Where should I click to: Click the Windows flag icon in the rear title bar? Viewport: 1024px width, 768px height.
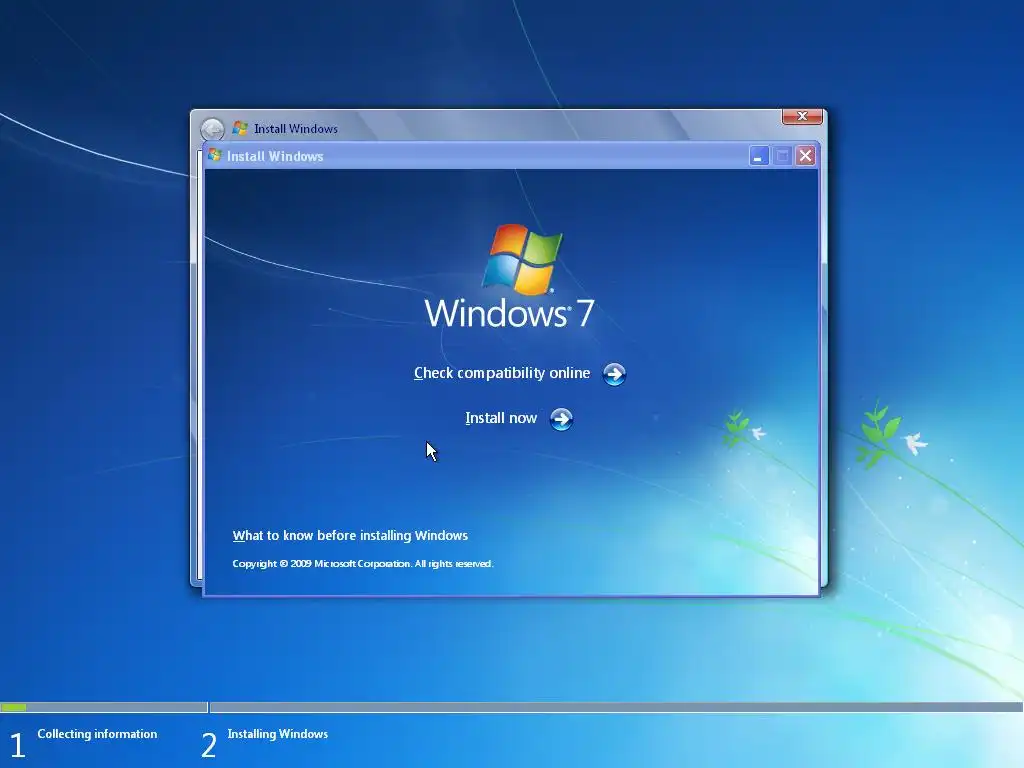click(x=240, y=128)
